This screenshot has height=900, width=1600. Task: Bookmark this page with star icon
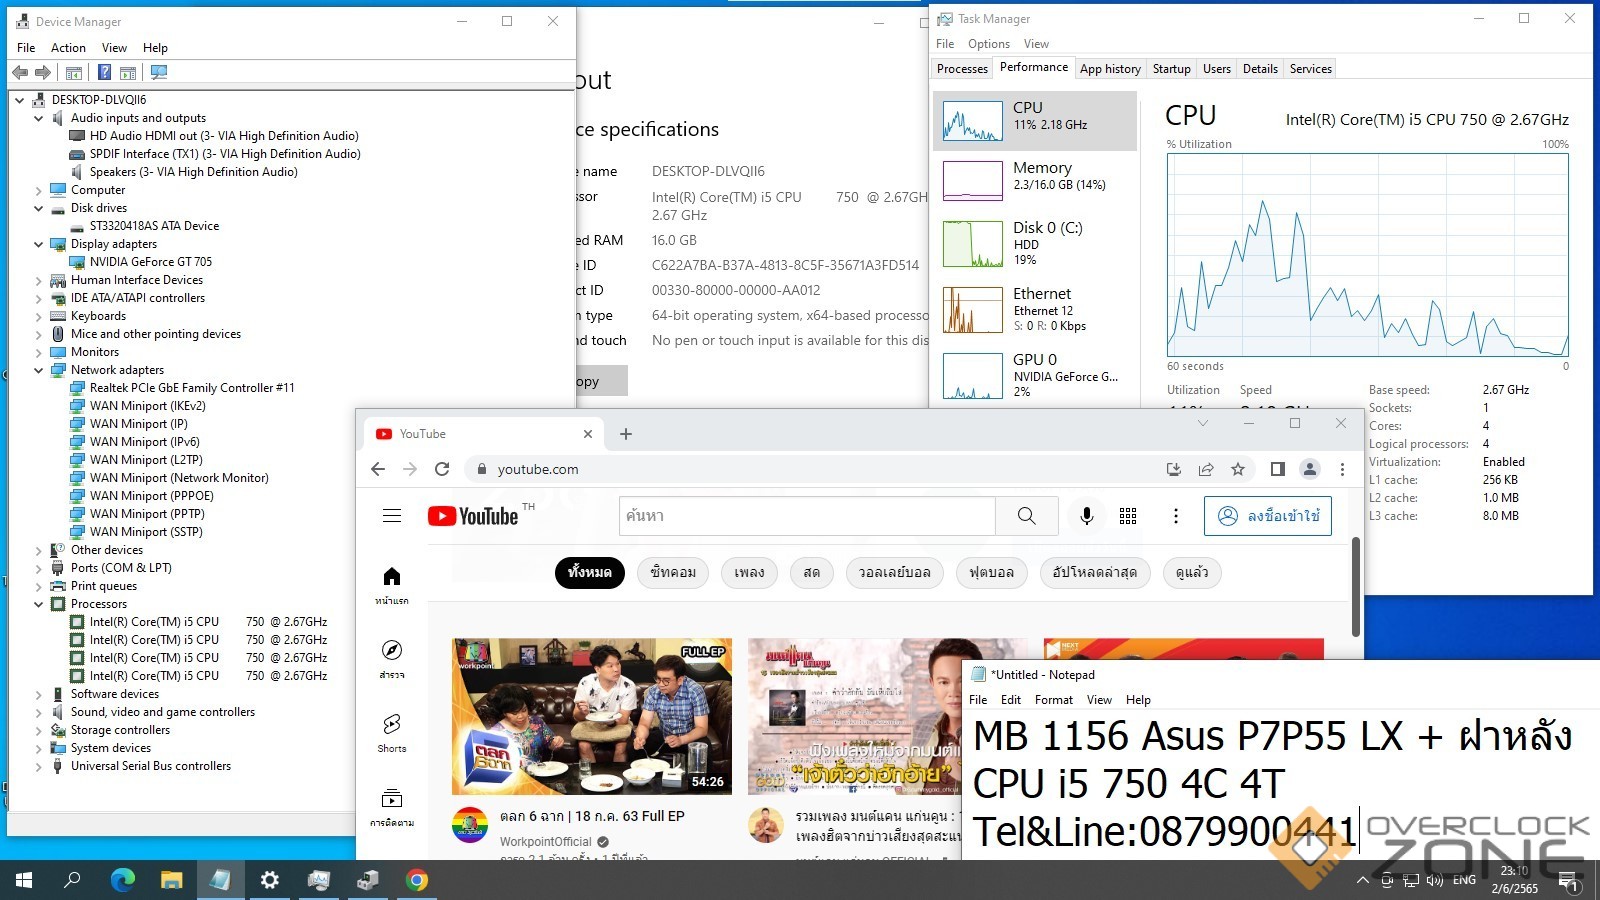[x=1238, y=469]
